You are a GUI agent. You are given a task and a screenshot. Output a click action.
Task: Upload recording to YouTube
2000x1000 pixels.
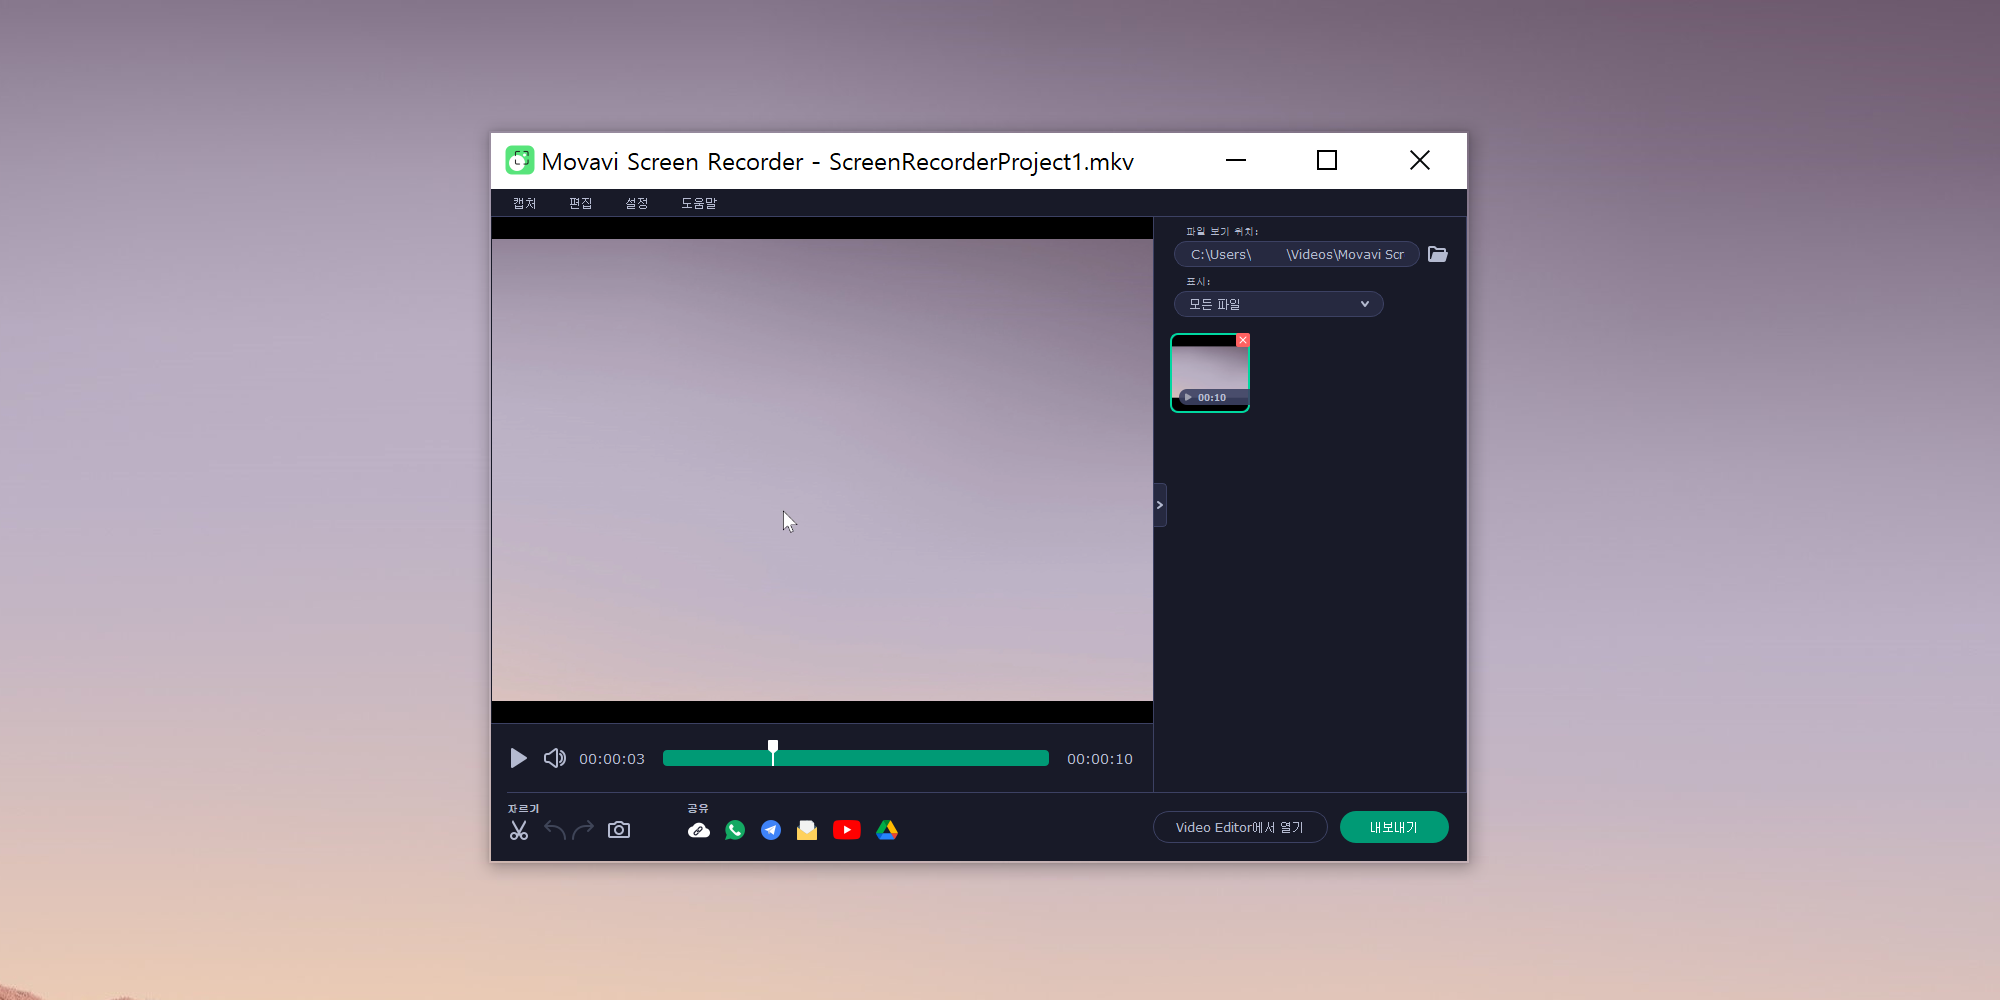pyautogui.click(x=847, y=830)
